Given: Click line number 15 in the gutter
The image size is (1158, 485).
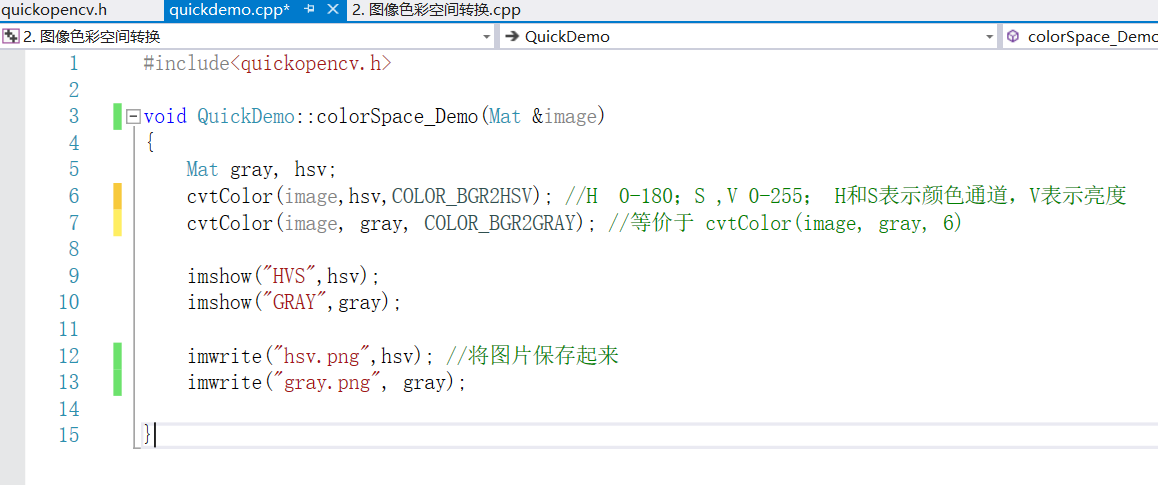Looking at the screenshot, I should (67, 436).
